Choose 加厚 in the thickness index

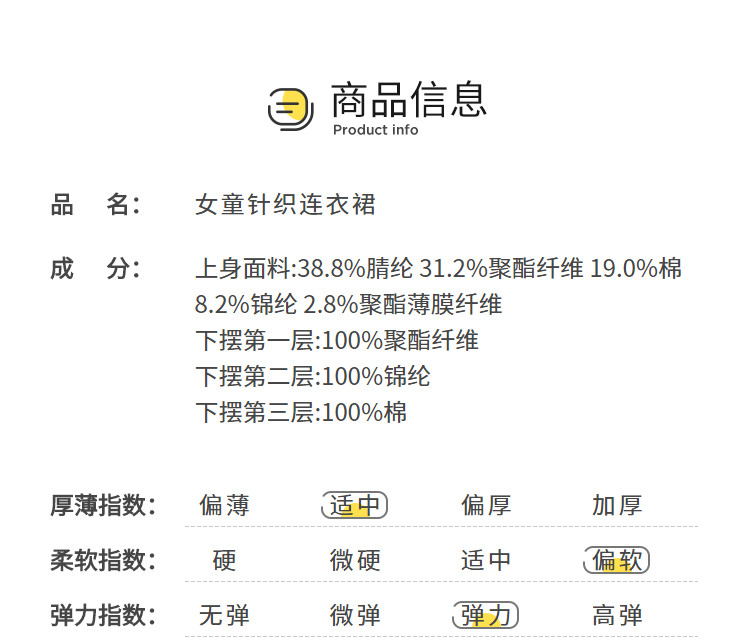(617, 506)
